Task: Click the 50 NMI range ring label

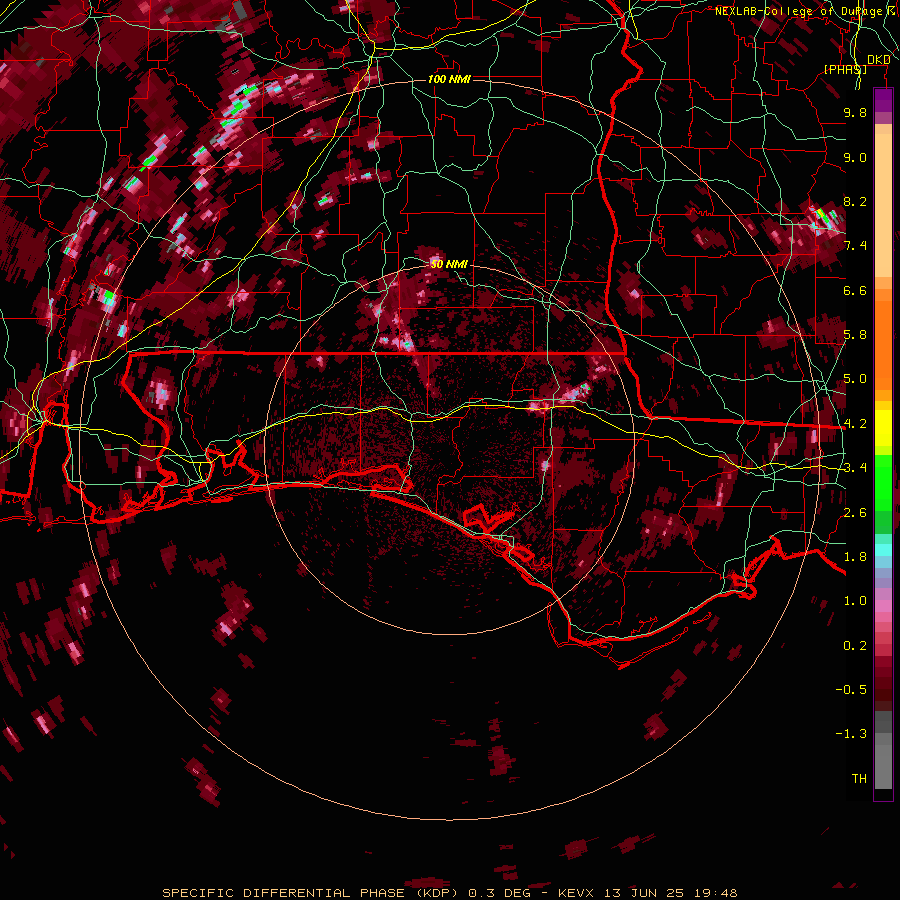Action: [x=449, y=264]
